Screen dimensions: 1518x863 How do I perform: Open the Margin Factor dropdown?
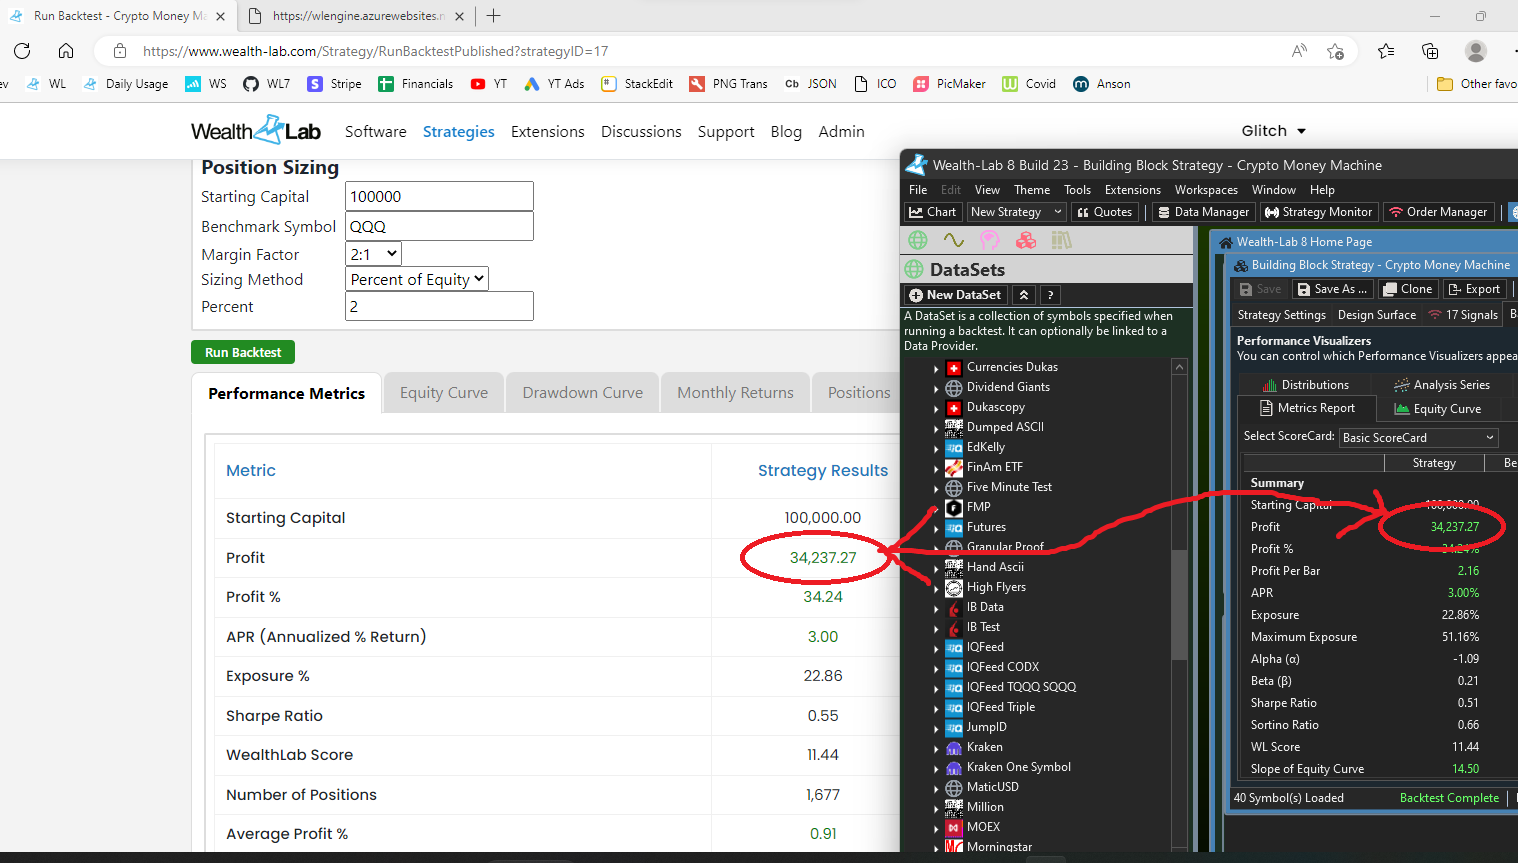point(373,254)
